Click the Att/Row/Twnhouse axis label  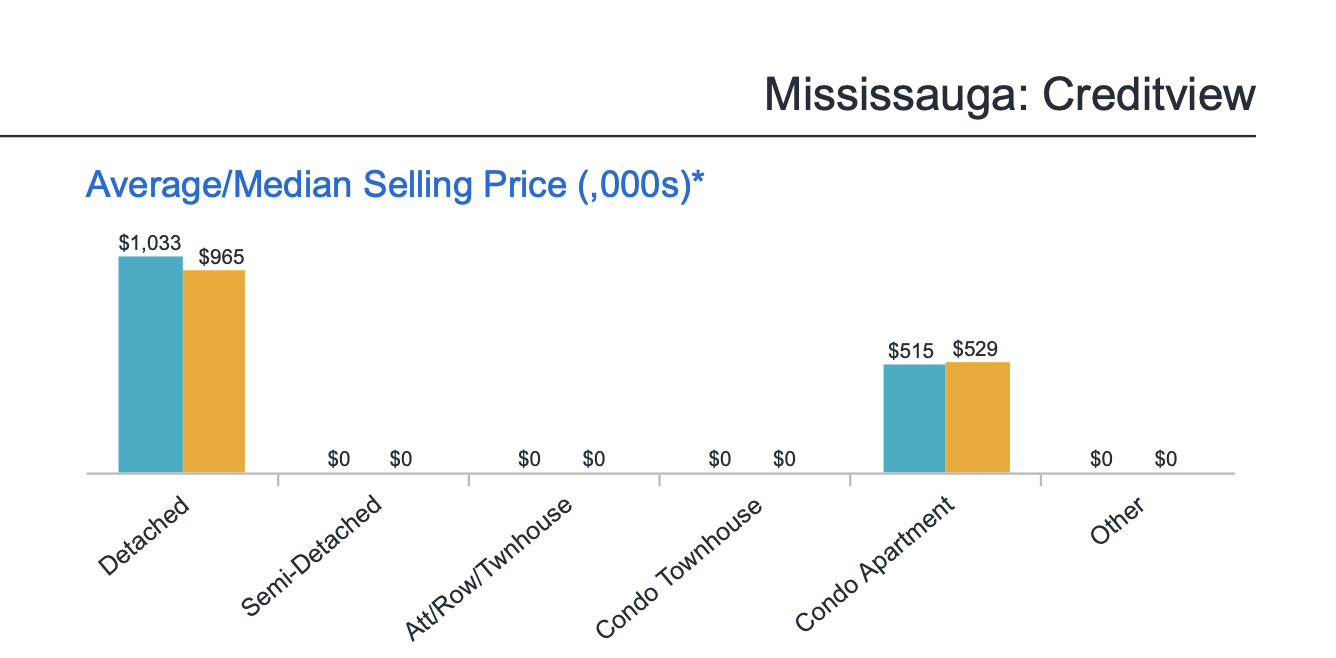point(489,567)
